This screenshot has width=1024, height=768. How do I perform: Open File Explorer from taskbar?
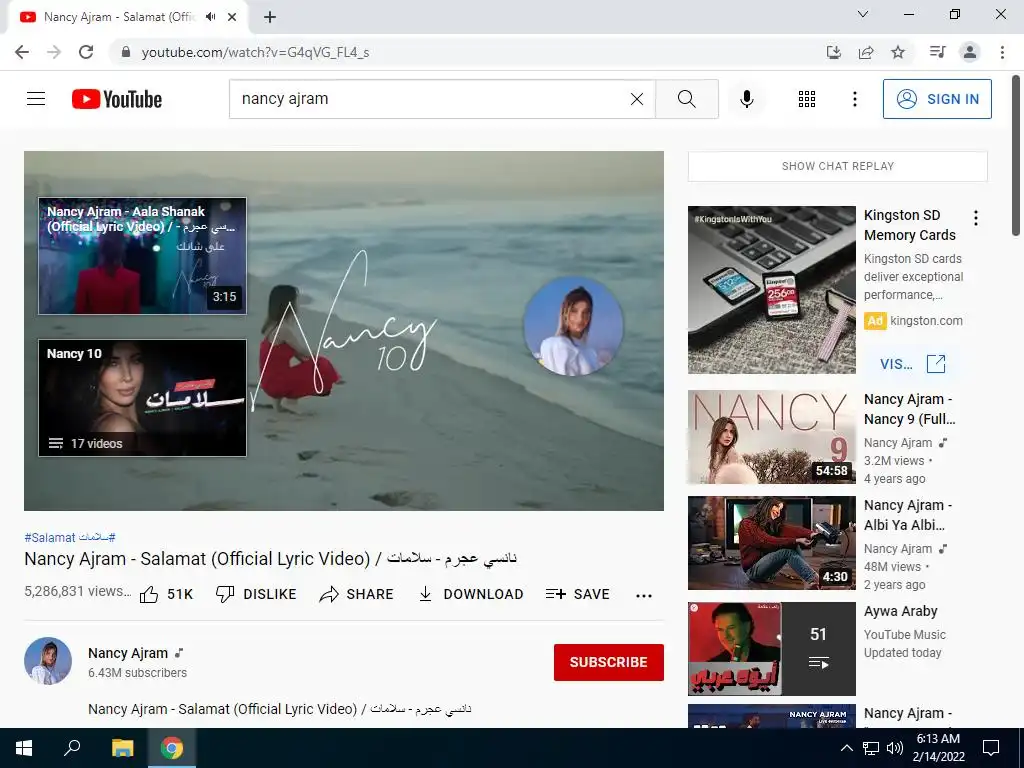122,748
